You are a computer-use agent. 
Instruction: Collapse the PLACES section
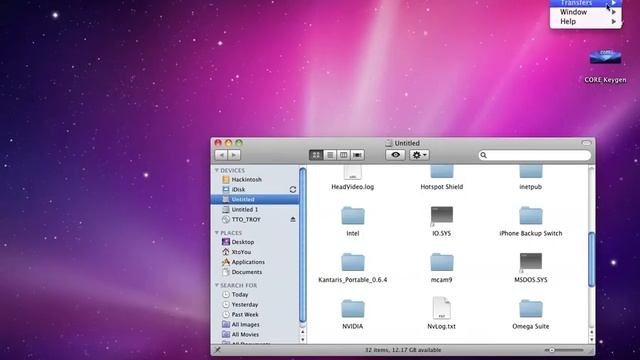click(x=217, y=233)
